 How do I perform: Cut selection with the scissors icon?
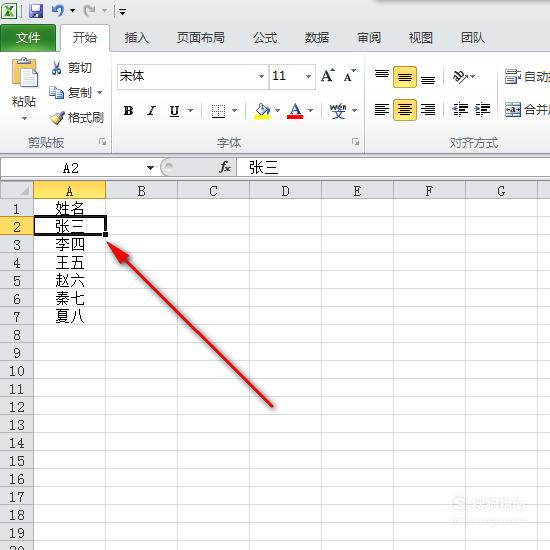point(56,68)
